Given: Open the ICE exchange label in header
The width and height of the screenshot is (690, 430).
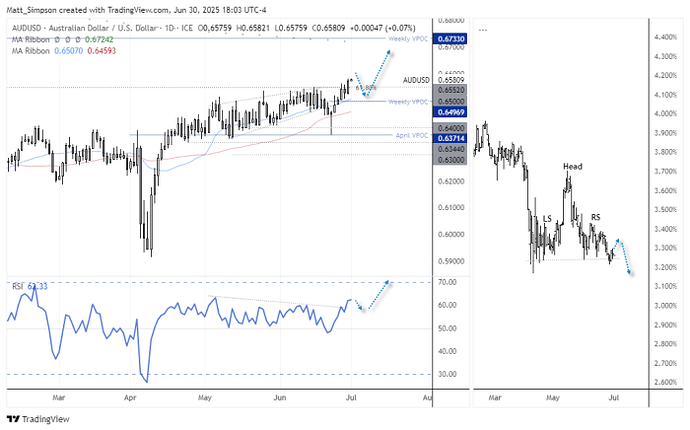Looking at the screenshot, I should tap(187, 28).
